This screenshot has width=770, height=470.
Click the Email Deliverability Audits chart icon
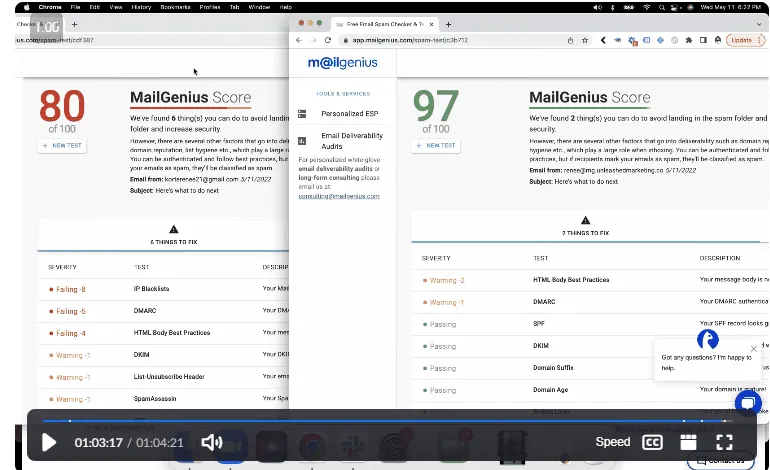(302, 141)
